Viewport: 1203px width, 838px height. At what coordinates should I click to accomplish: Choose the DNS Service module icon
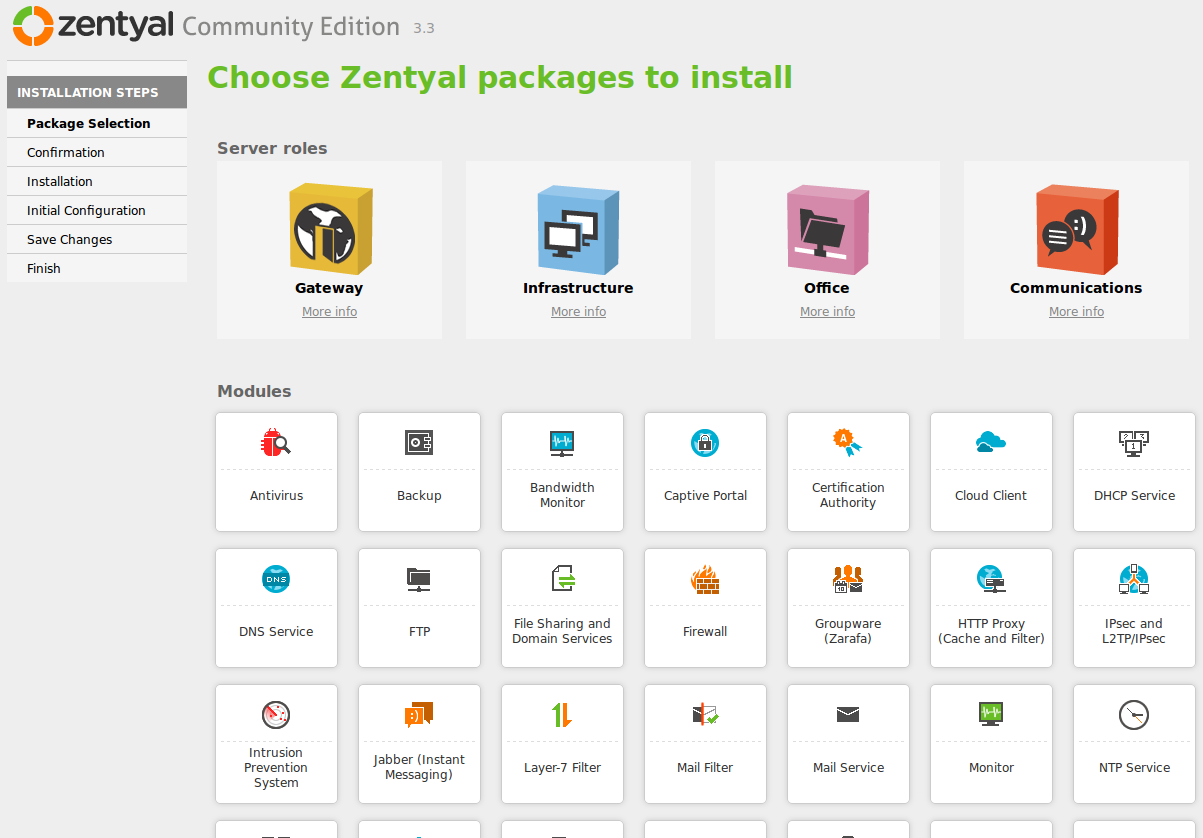[276, 578]
